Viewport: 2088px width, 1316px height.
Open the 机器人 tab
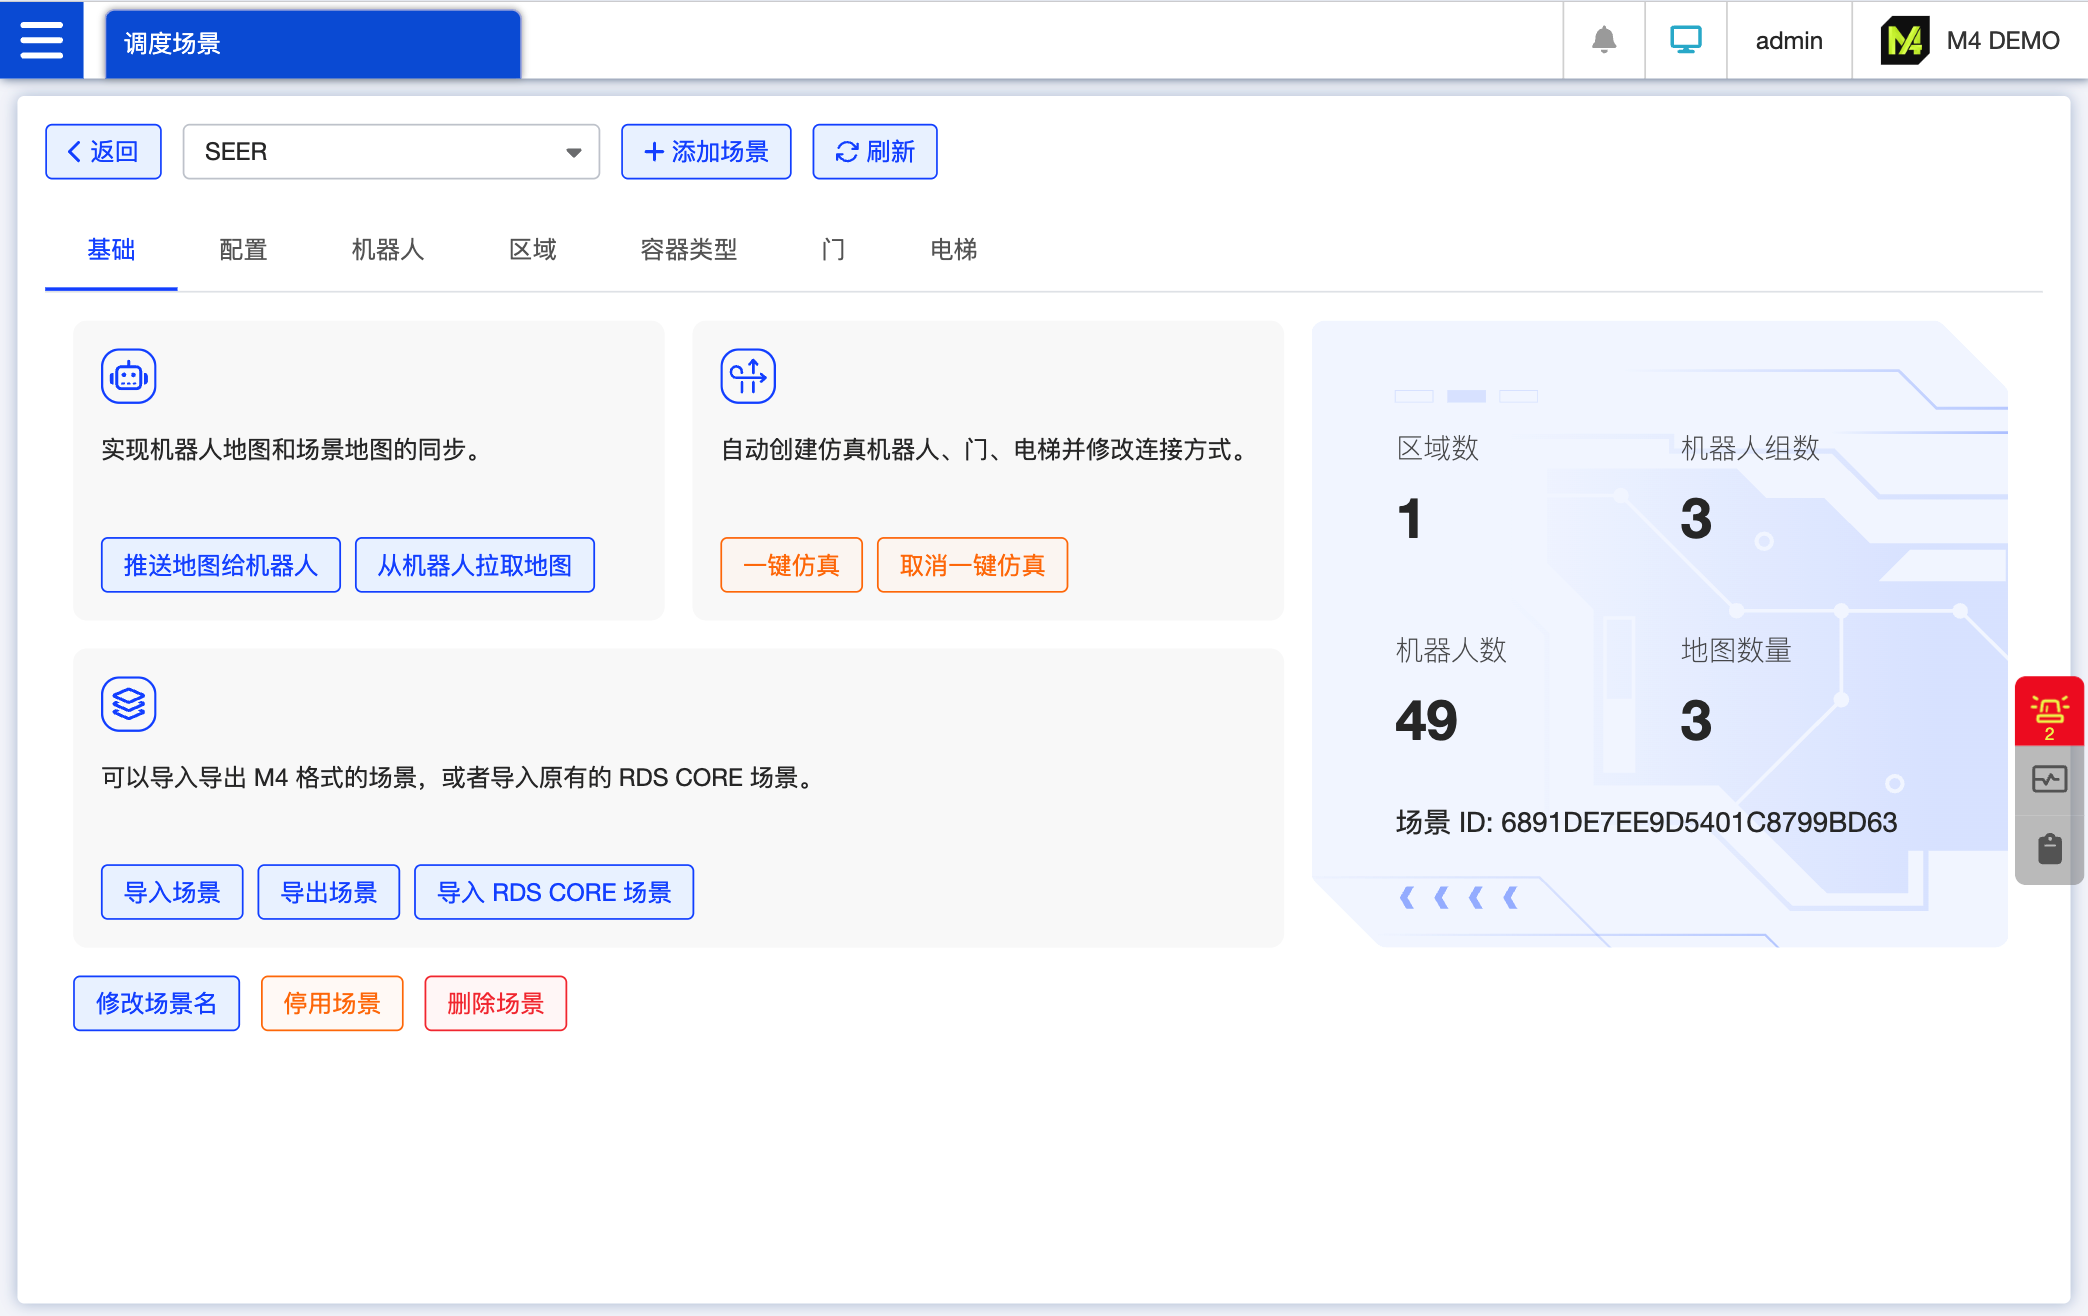click(388, 249)
